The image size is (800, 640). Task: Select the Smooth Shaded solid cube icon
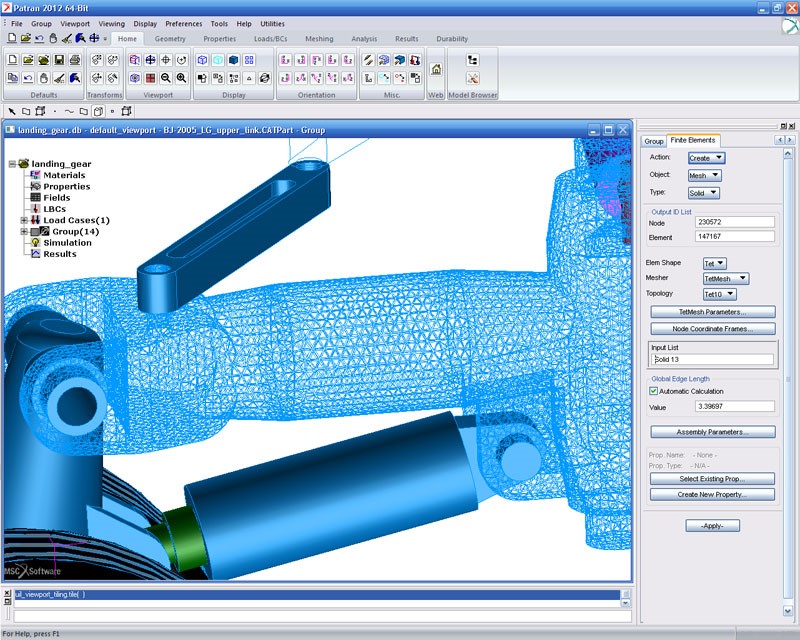pyautogui.click(x=234, y=60)
